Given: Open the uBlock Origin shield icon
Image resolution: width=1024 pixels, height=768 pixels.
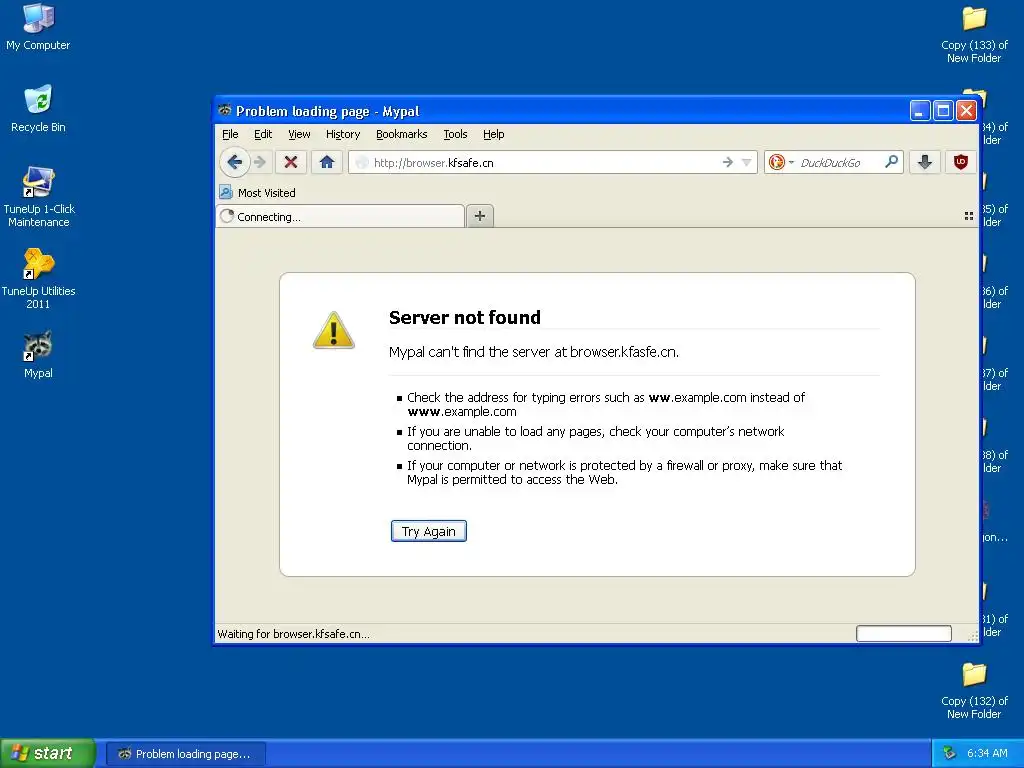Looking at the screenshot, I should pos(960,162).
